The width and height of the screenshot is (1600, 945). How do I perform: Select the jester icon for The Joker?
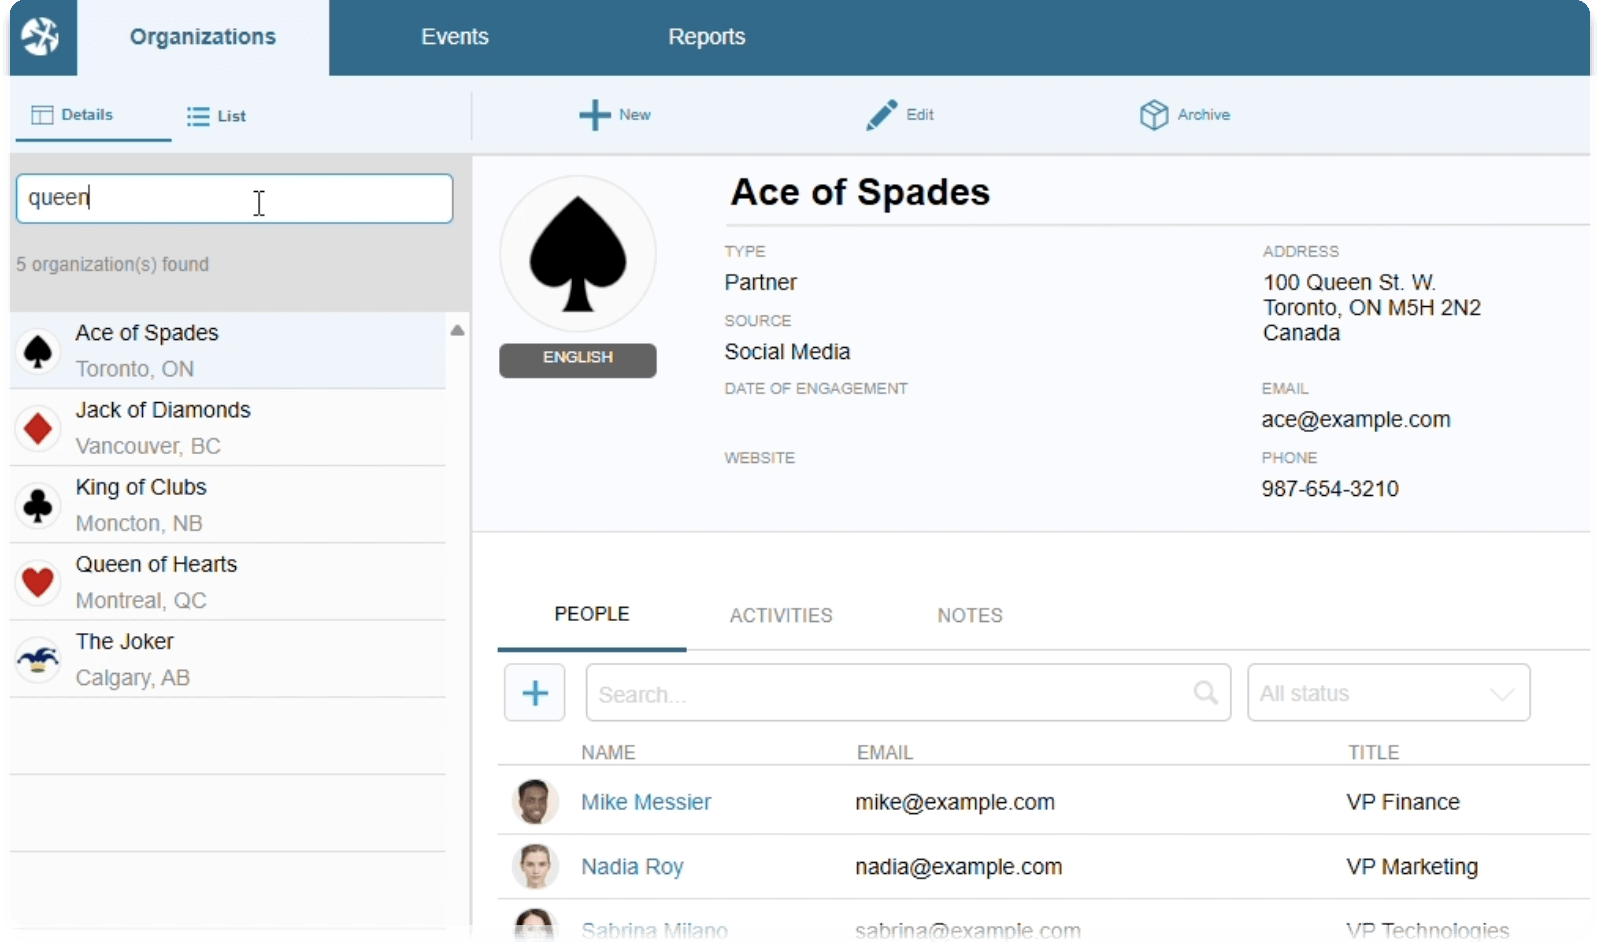[x=38, y=659]
